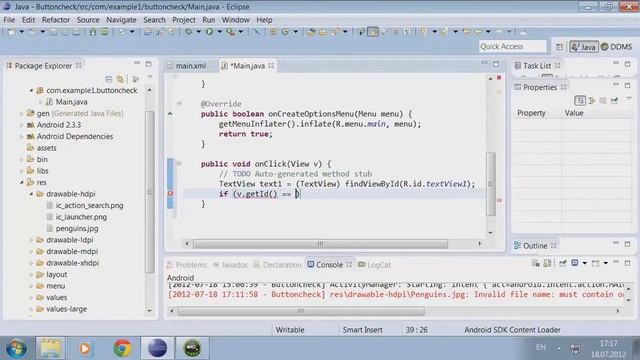640x360 pixels.
Task: Open the Android SDK Manager icon
Action: pos(93,32)
